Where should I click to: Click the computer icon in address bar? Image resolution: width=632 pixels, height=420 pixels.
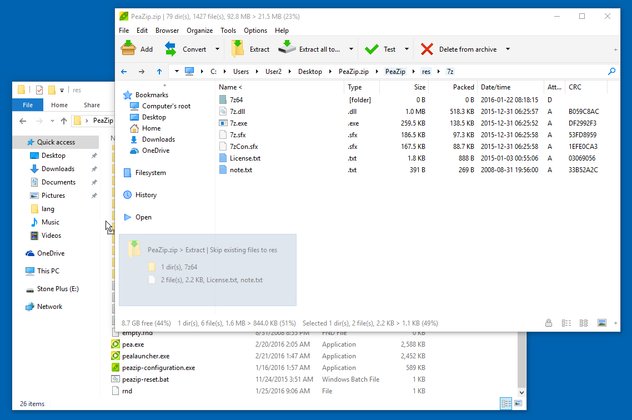(189, 71)
